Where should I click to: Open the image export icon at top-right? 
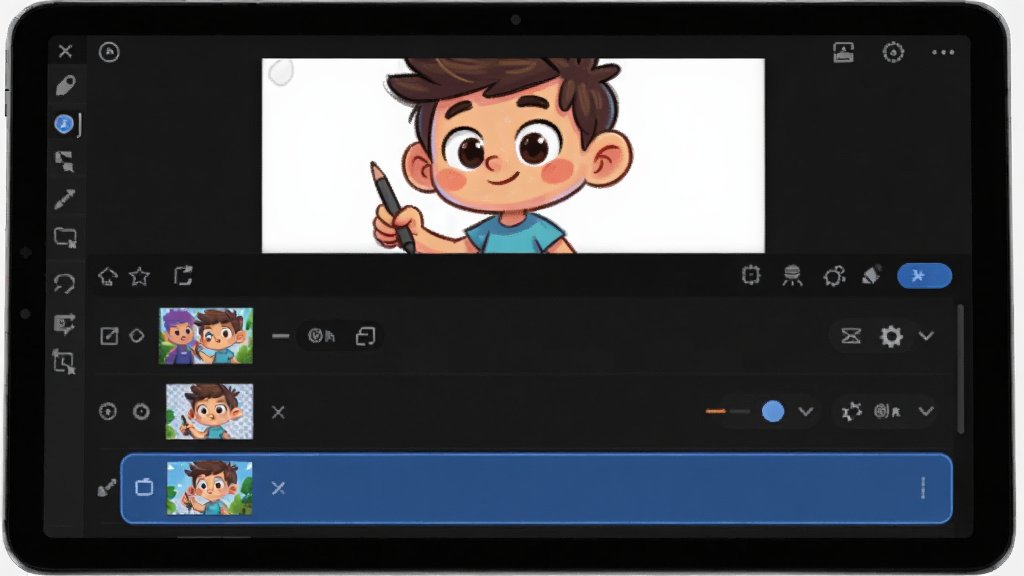pyautogui.click(x=844, y=52)
